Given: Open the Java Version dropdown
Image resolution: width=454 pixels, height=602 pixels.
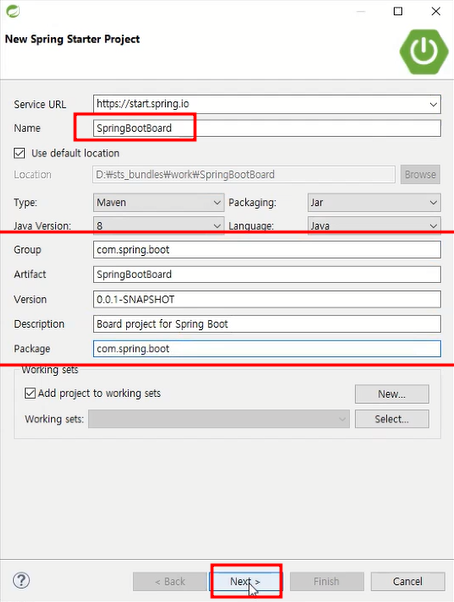Looking at the screenshot, I should [x=158, y=225].
